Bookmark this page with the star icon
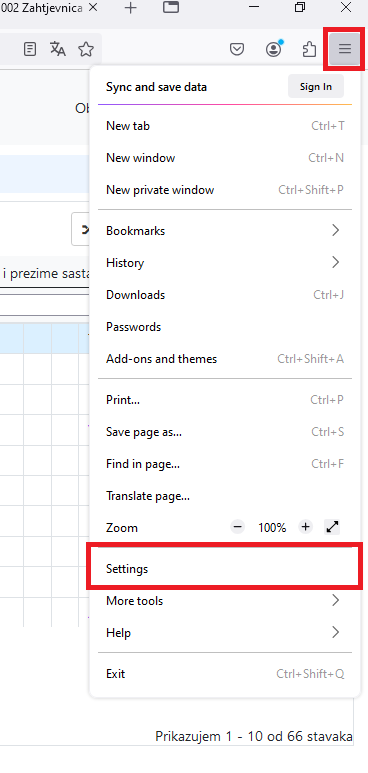Viewport: 368px width, 773px height. pyautogui.click(x=86, y=49)
